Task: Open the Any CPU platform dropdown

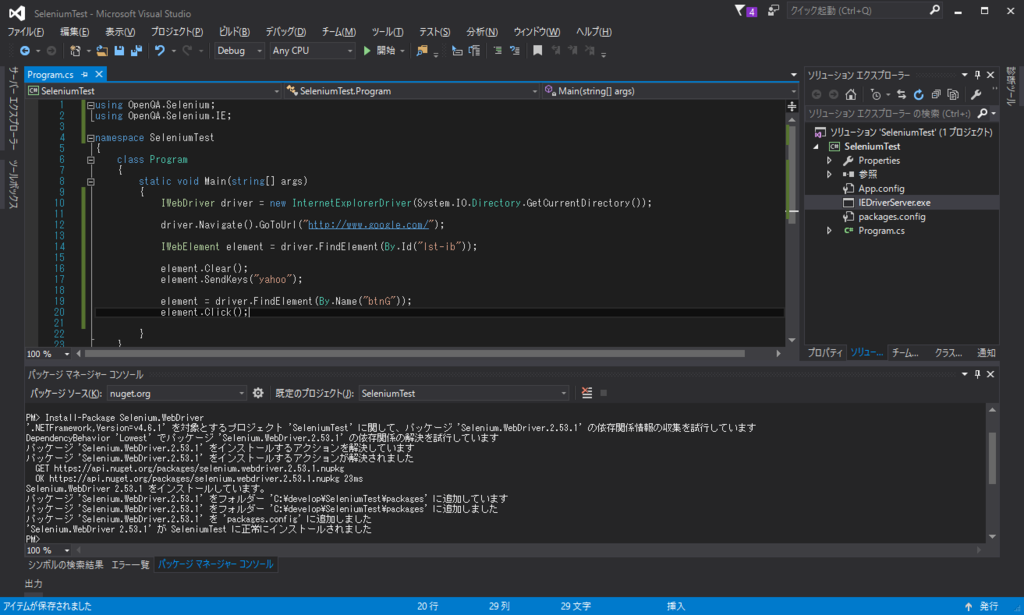Action: (312, 50)
